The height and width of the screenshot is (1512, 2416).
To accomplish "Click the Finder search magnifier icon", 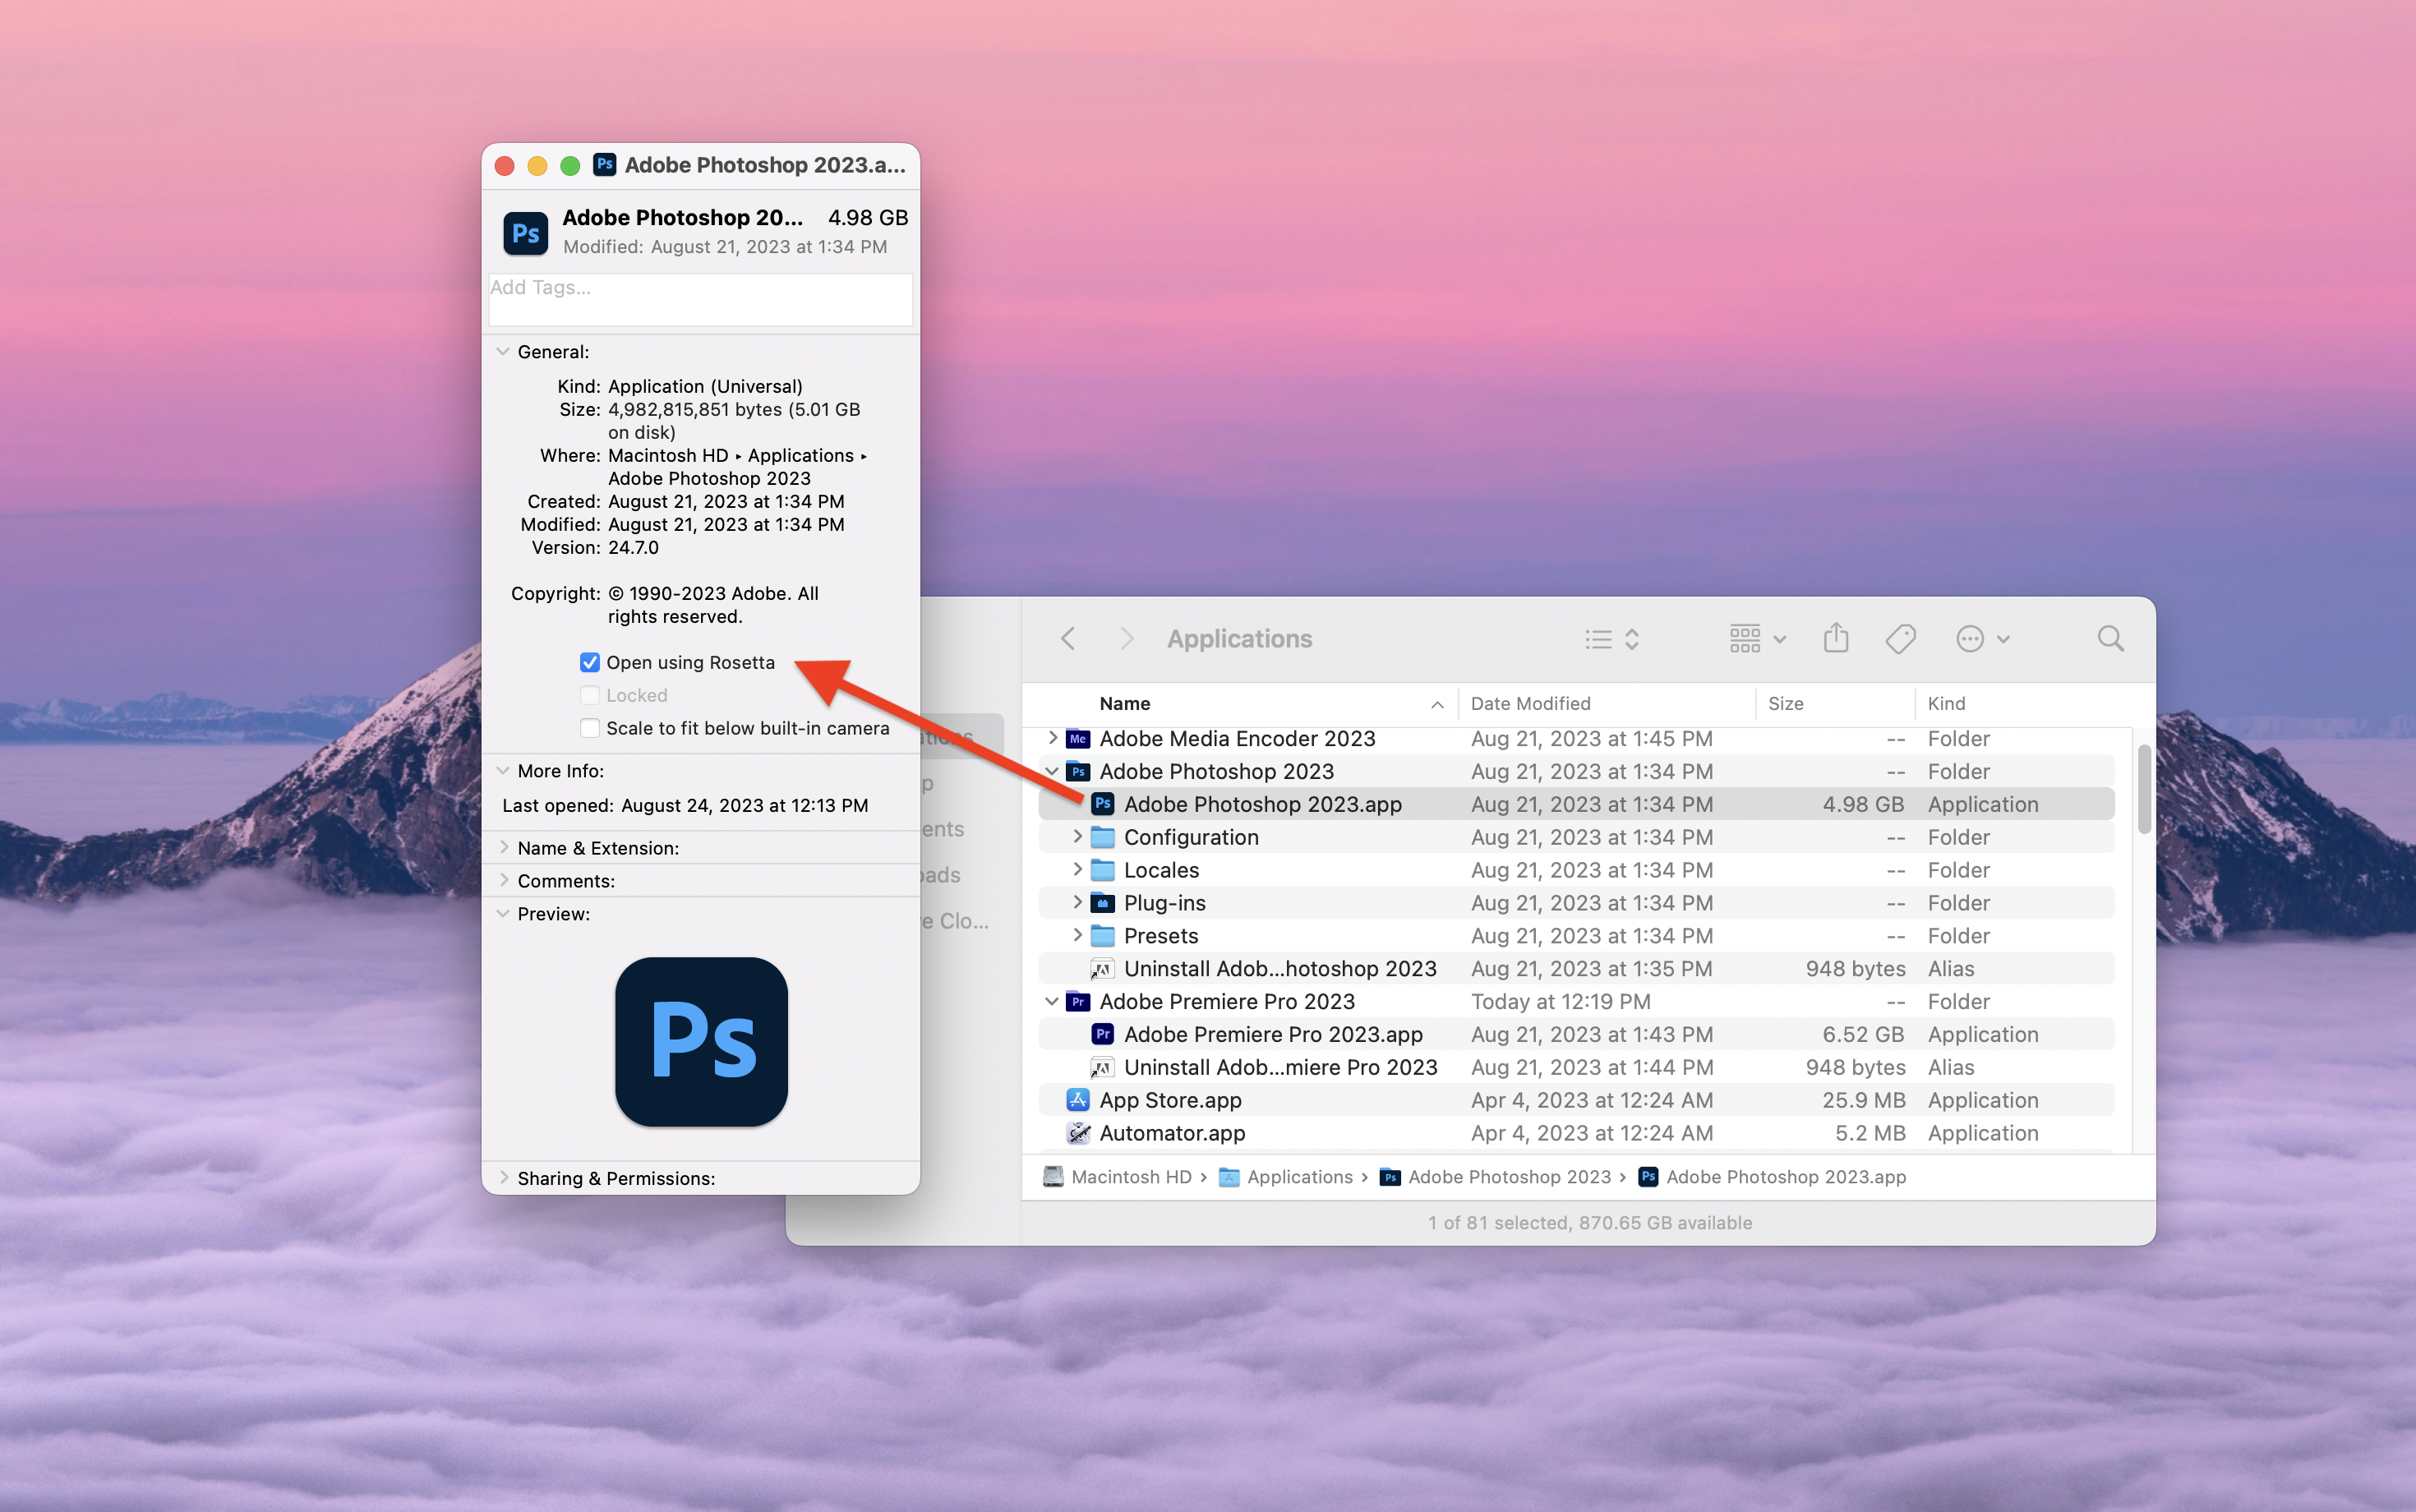I will pyautogui.click(x=2110, y=638).
